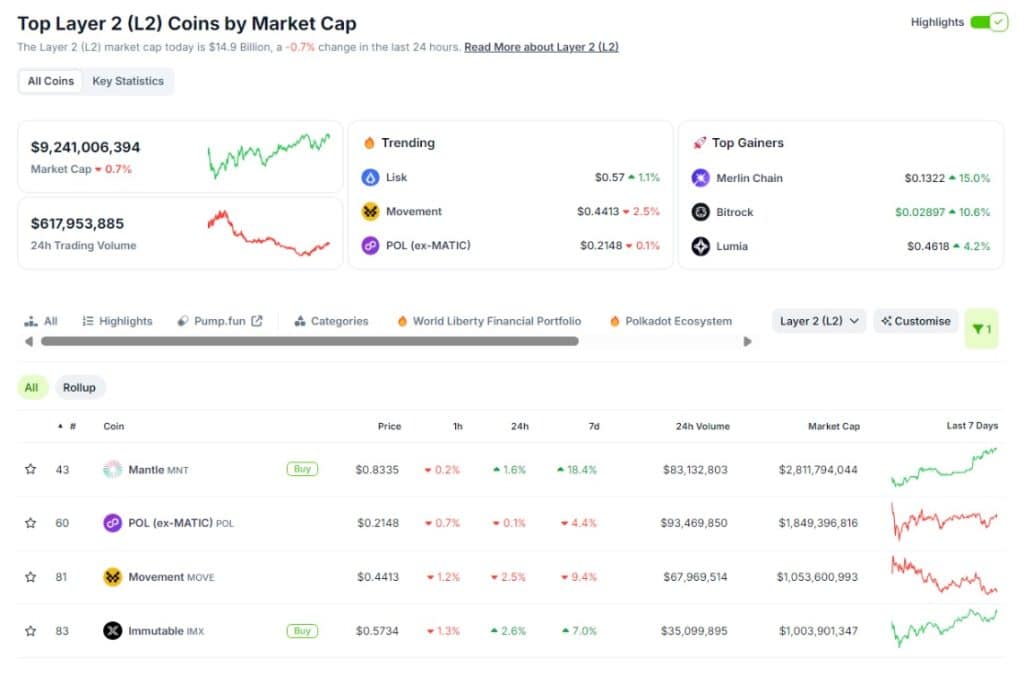Switch to the Key Statistics tab
This screenshot has height=675, width=1024.
tap(128, 81)
